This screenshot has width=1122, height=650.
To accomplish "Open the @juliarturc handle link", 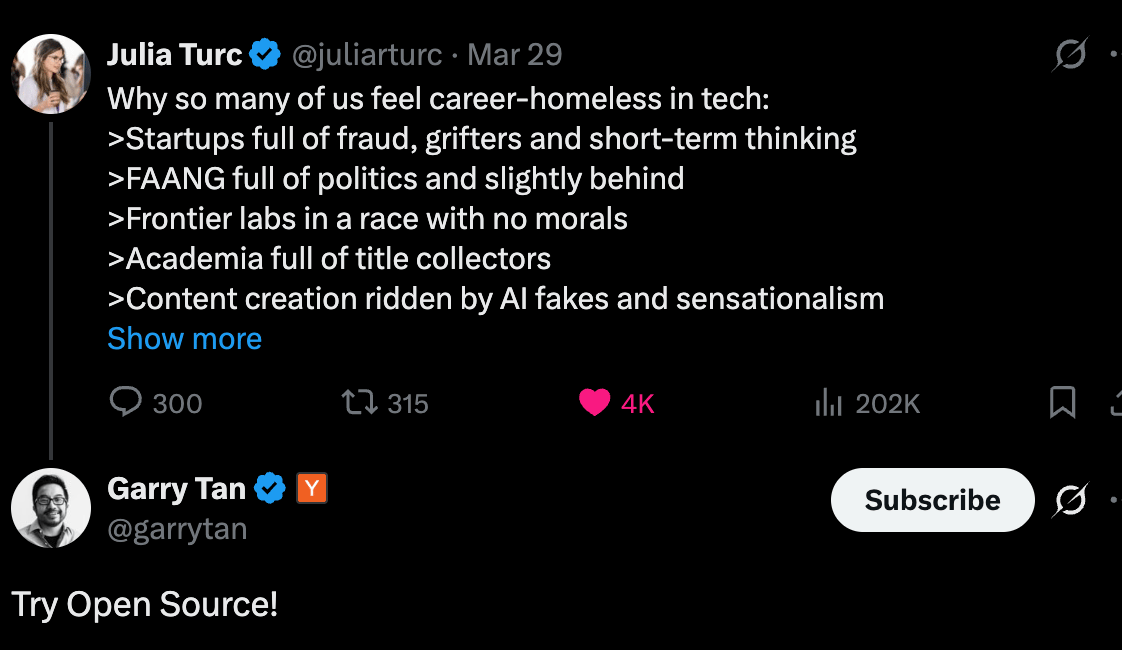I will click(x=366, y=55).
